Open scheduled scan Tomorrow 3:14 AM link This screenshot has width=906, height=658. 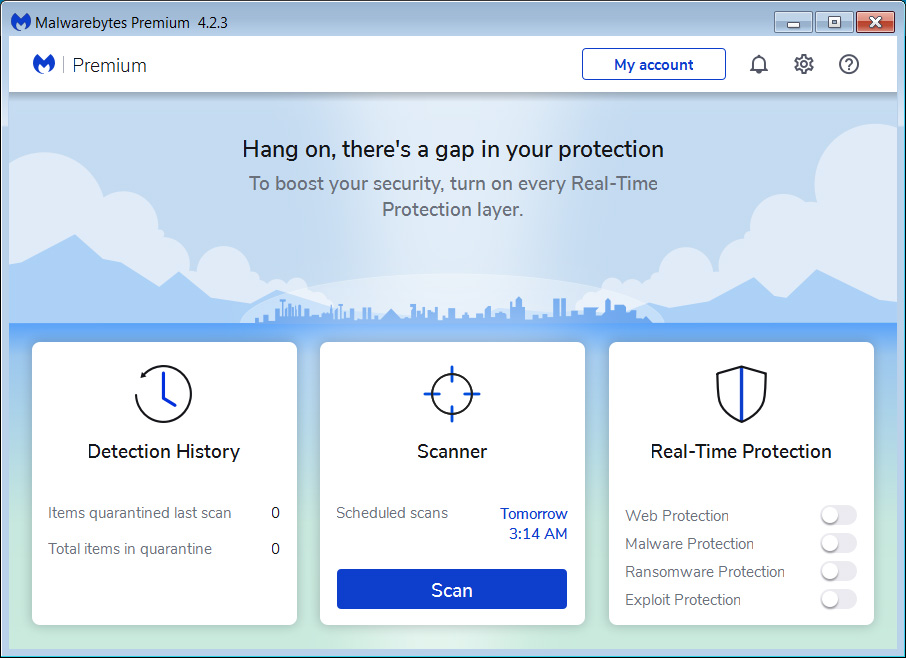pos(534,523)
